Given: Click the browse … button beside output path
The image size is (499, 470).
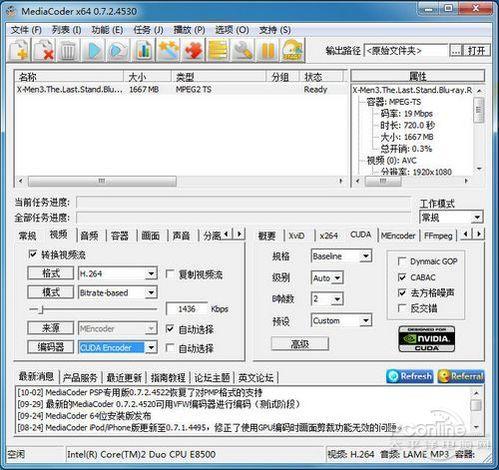Looking at the screenshot, I should coord(456,51).
